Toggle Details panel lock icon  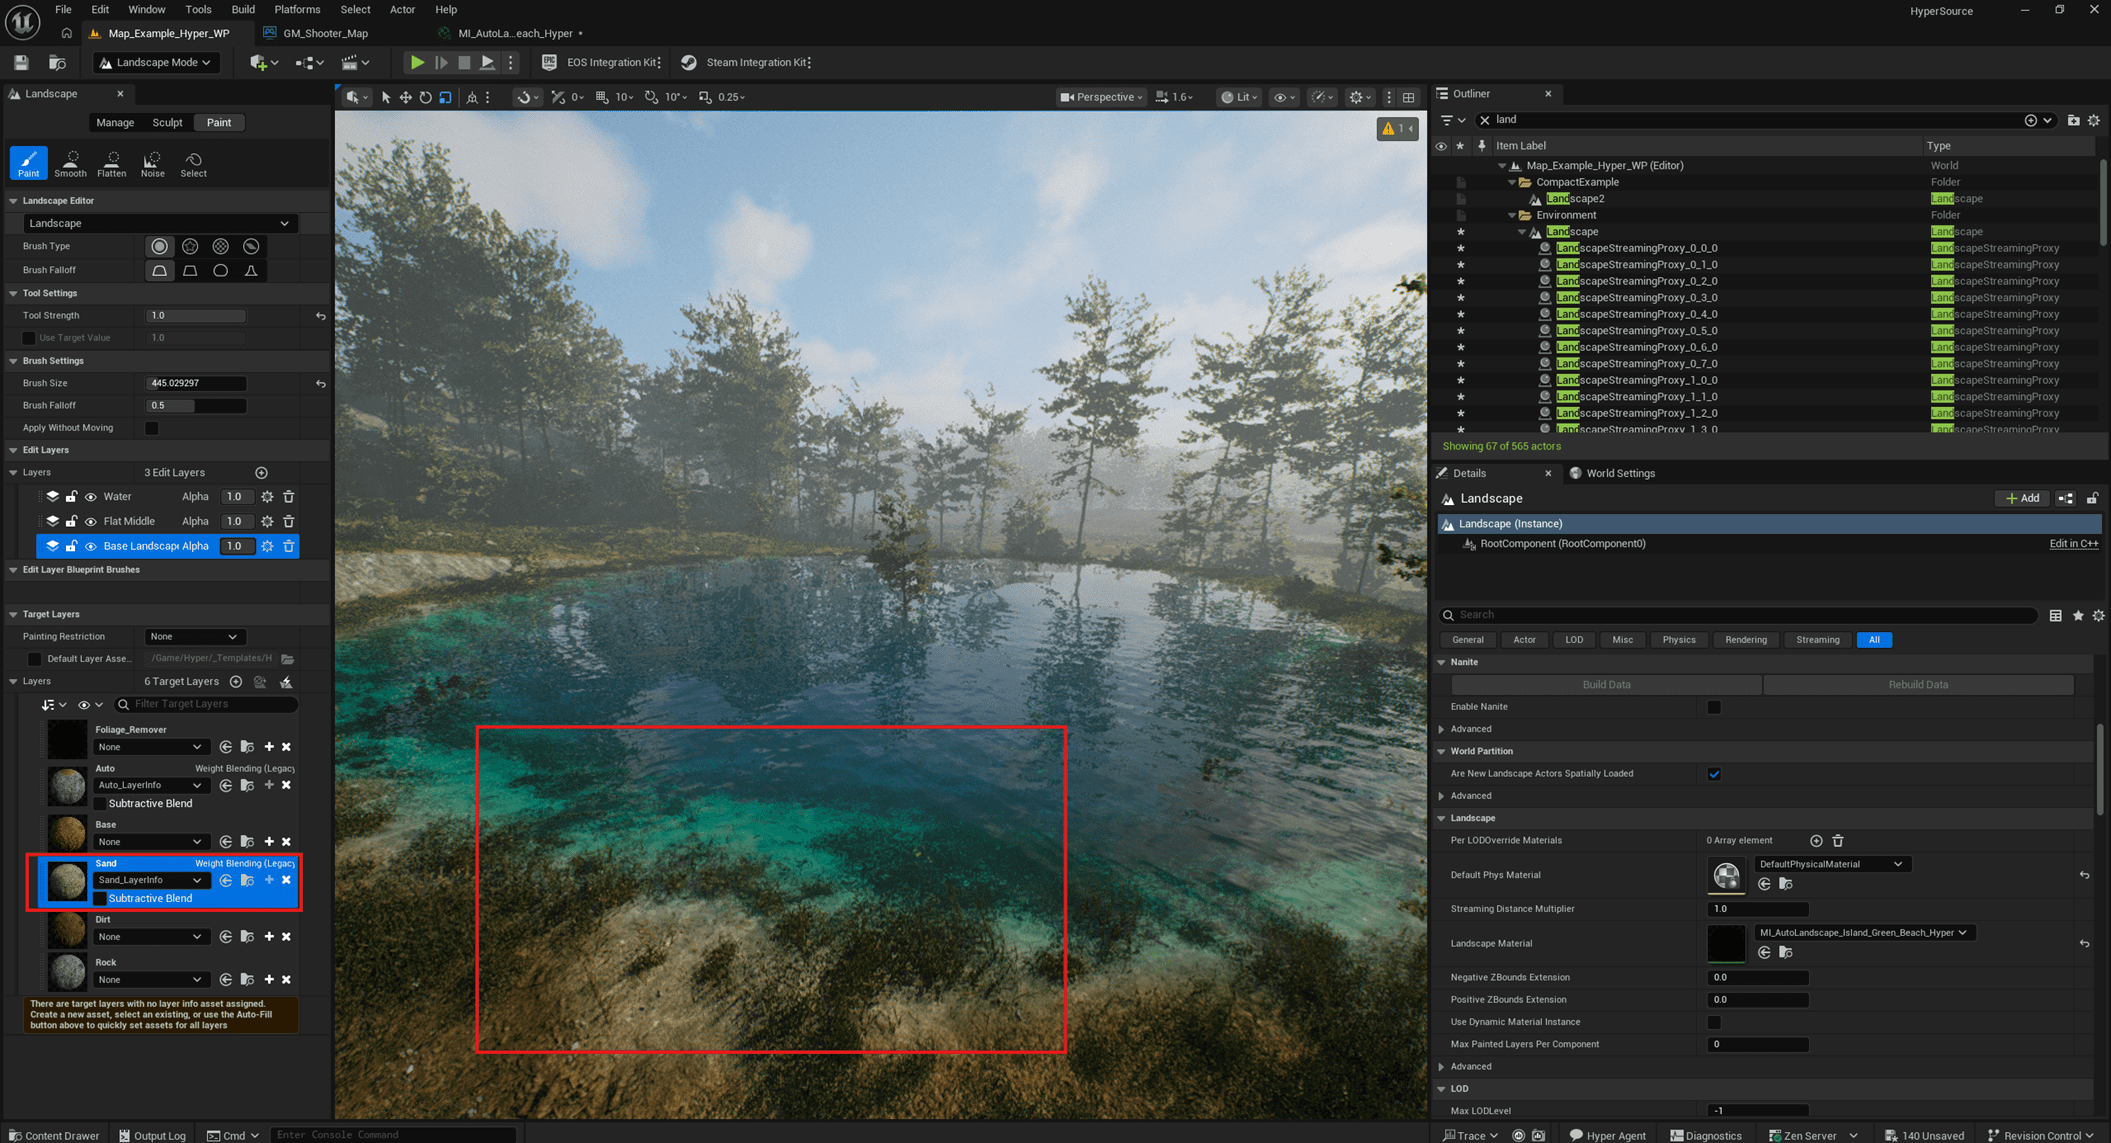point(2092,498)
